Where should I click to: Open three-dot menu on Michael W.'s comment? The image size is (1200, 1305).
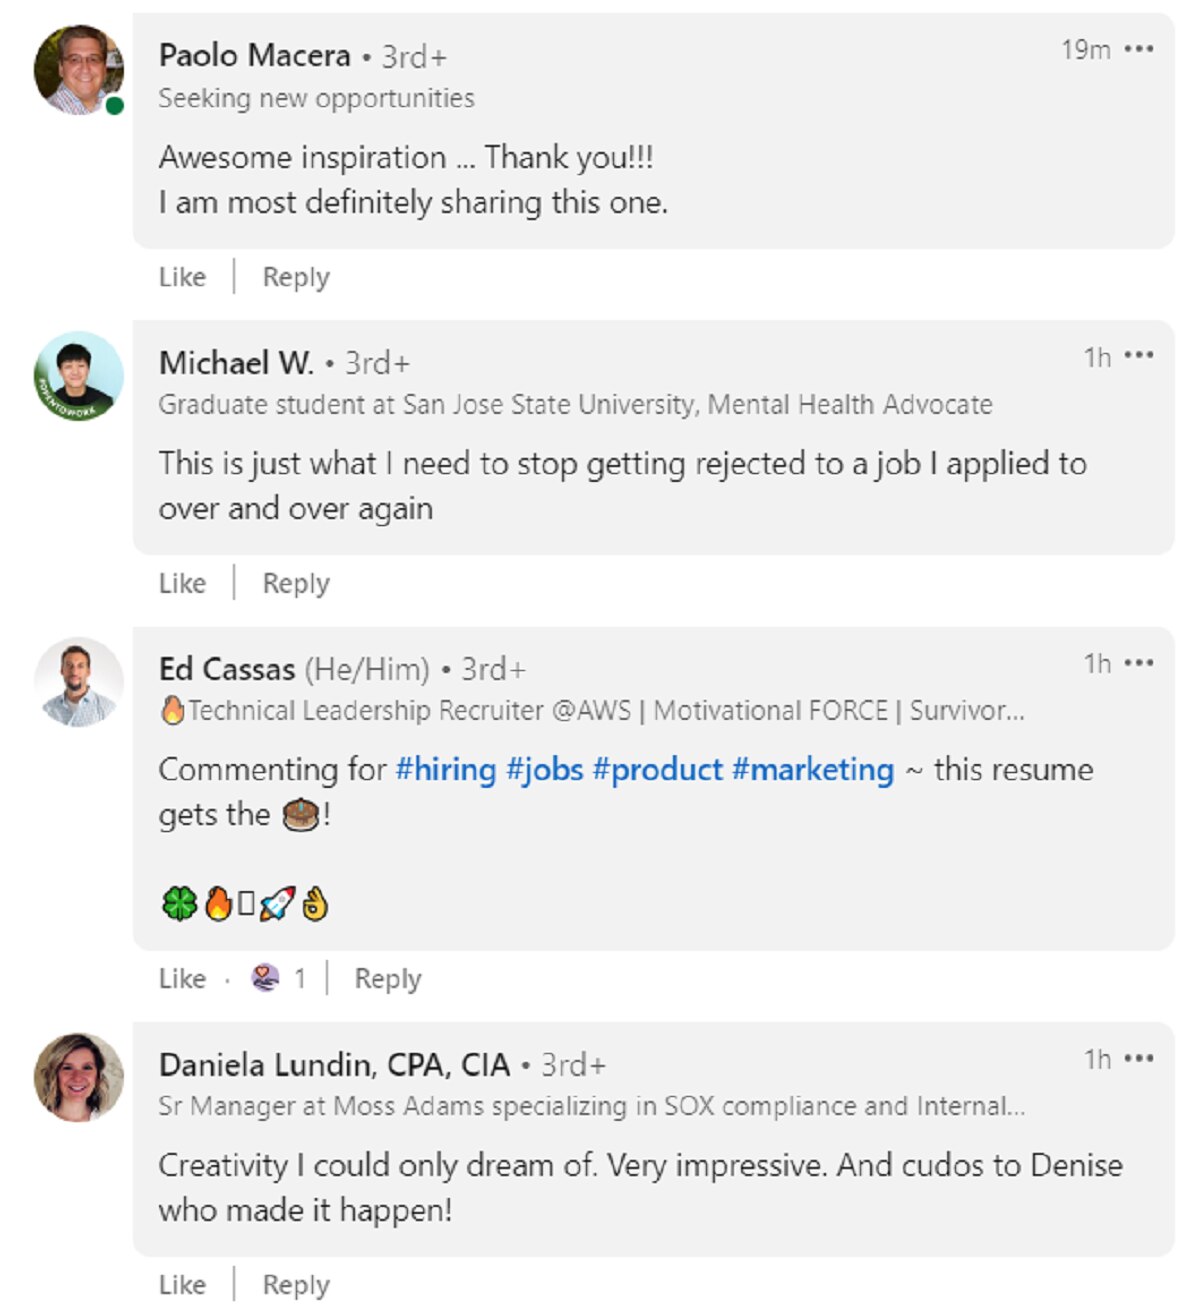pyautogui.click(x=1139, y=356)
